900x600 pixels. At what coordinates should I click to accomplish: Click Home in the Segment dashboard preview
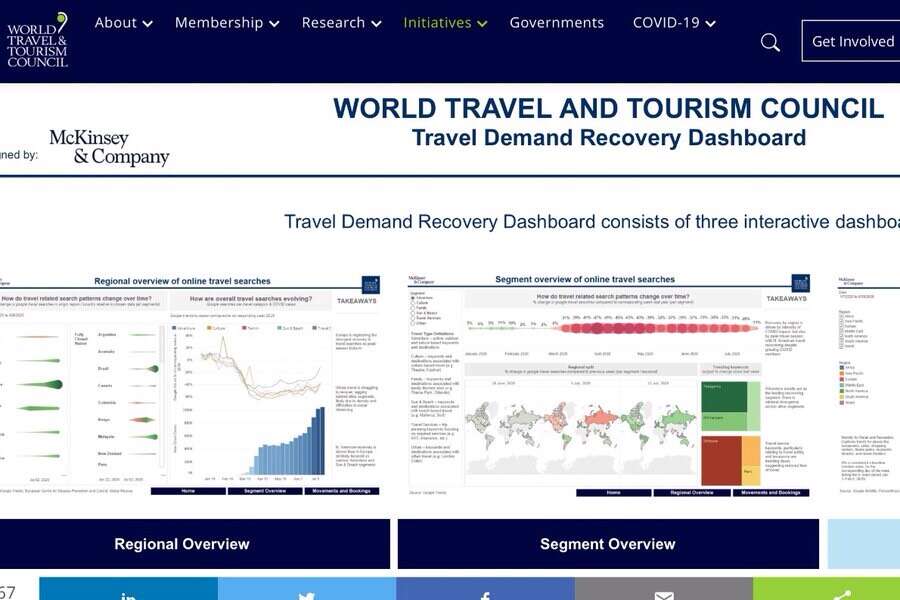[614, 493]
